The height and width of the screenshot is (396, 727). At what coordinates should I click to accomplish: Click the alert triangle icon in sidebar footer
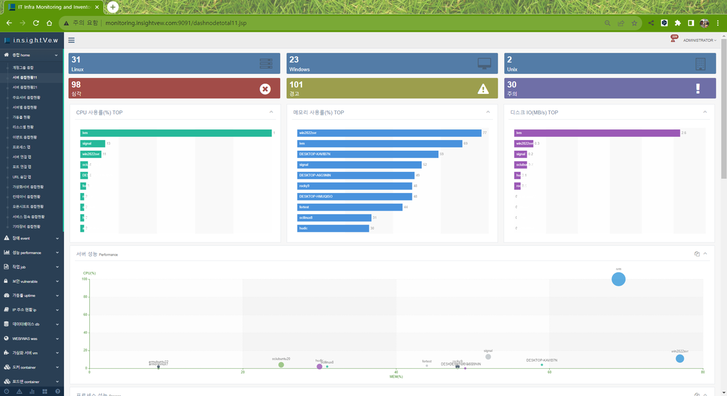click(x=19, y=391)
